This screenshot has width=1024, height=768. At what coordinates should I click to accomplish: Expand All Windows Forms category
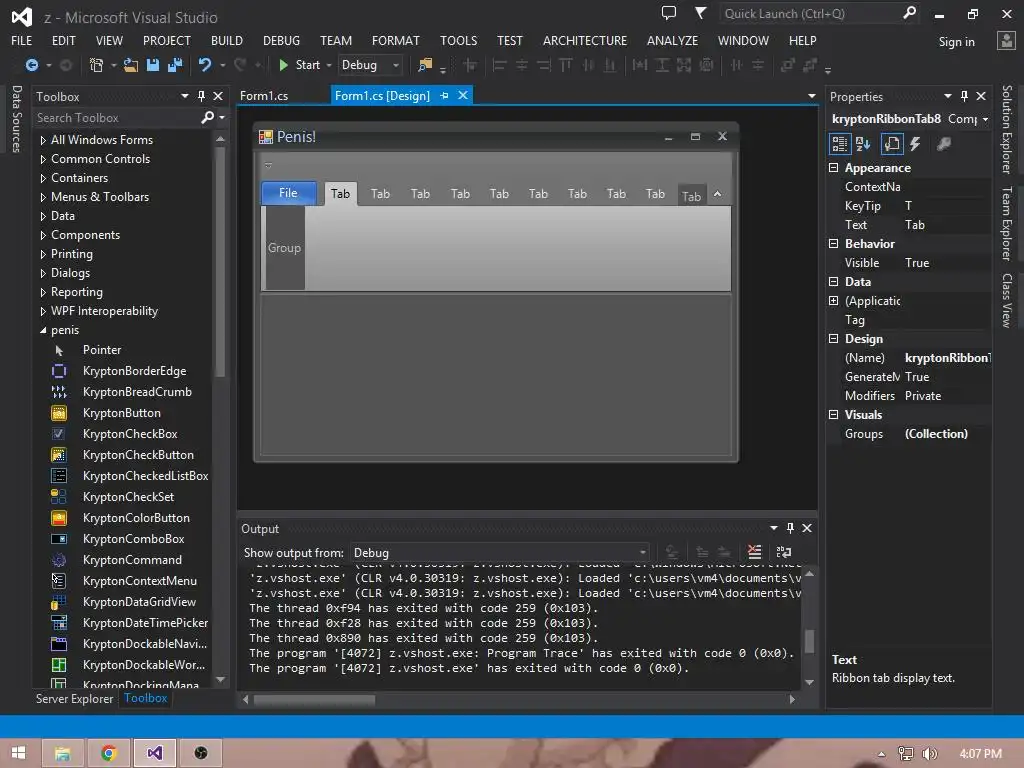click(x=43, y=140)
